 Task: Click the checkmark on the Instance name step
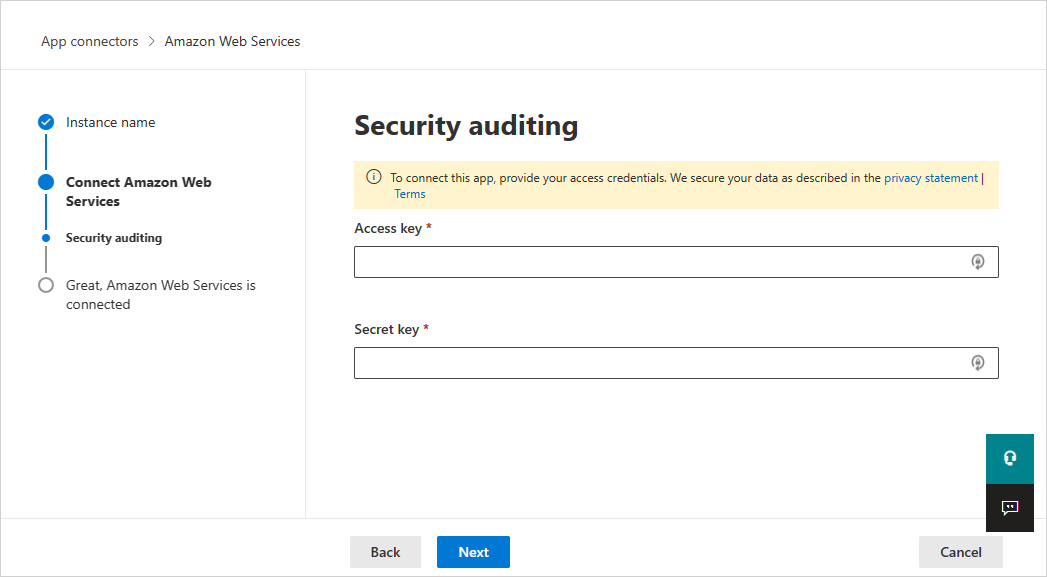click(x=46, y=121)
